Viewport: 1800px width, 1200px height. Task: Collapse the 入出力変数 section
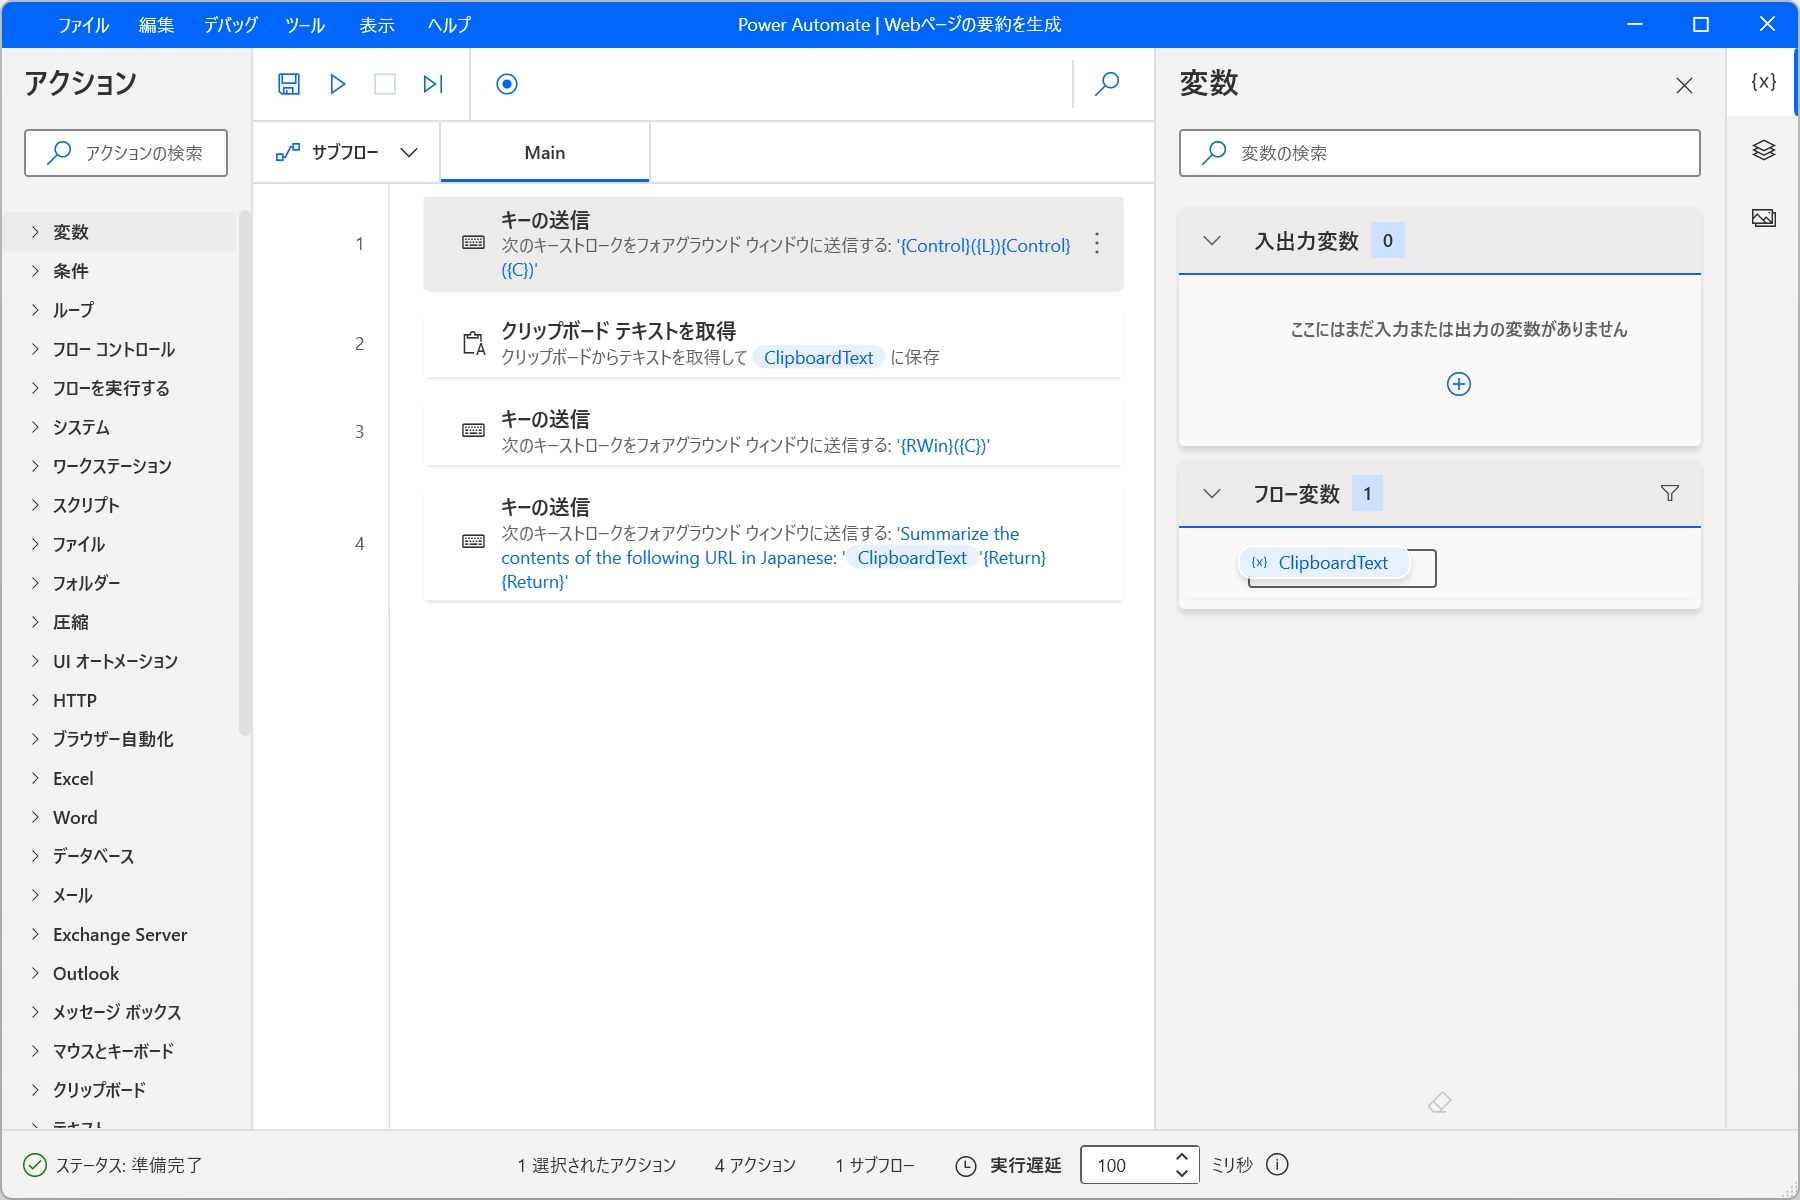(x=1212, y=240)
